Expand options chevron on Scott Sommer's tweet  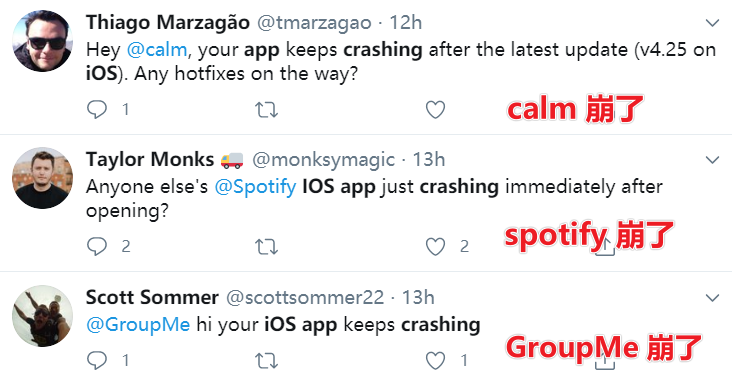click(712, 297)
